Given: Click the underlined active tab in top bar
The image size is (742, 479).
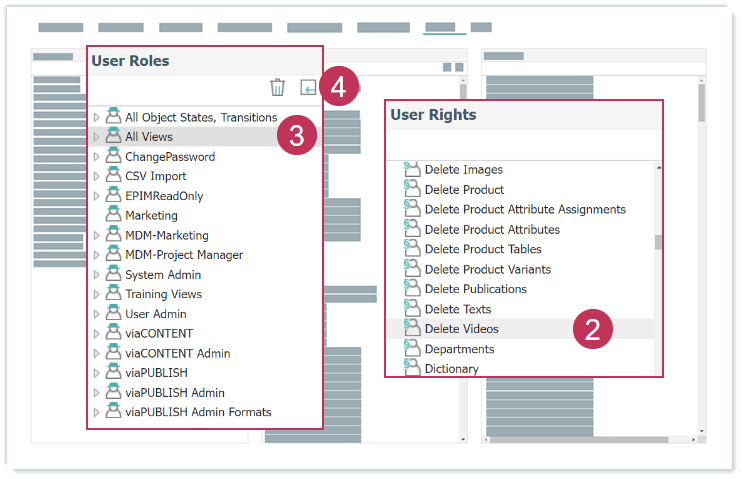Looking at the screenshot, I should 444,28.
